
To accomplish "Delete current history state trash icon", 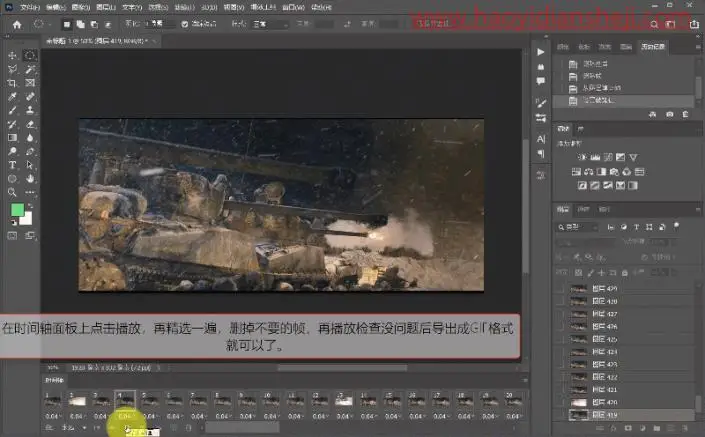I will pyautogui.click(x=685, y=115).
